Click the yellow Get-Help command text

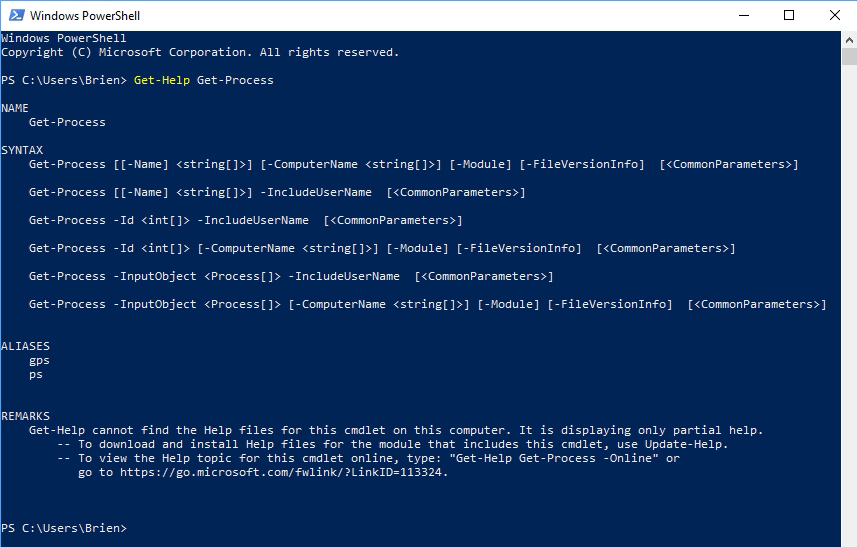[162, 80]
